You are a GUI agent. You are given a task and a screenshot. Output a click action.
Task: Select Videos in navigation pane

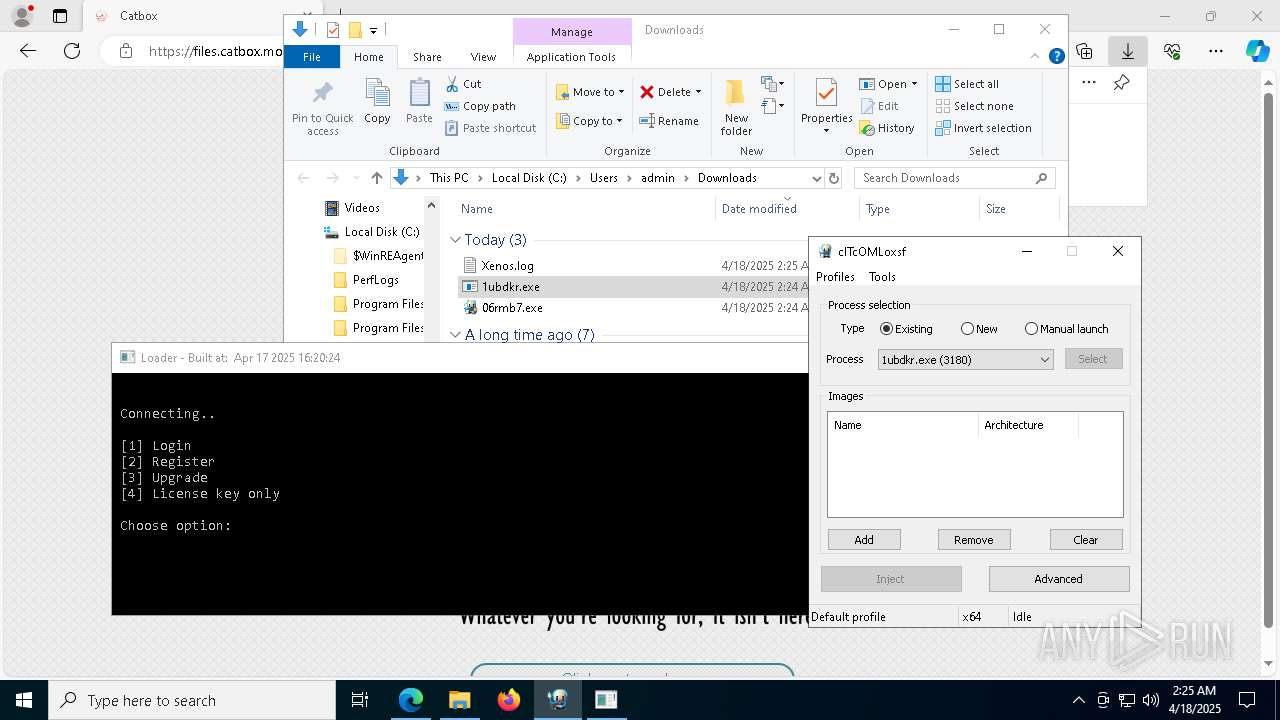pyautogui.click(x=362, y=208)
